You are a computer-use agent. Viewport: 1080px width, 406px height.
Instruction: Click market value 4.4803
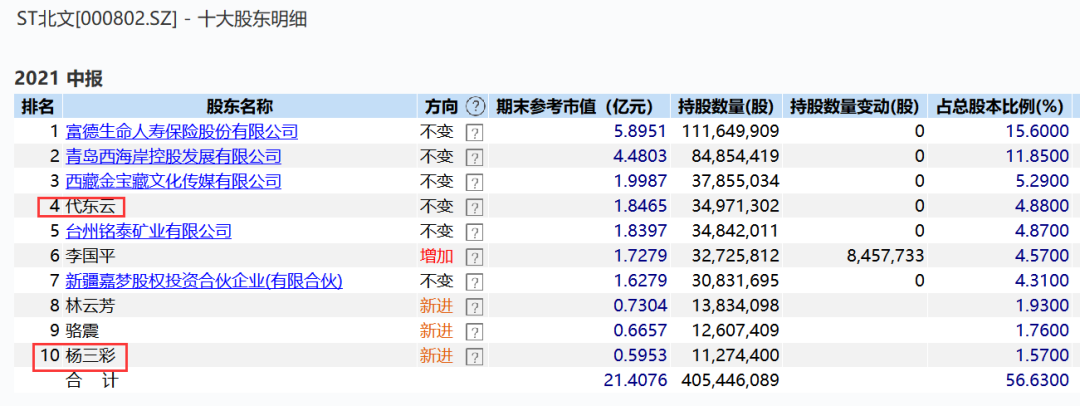641,156
